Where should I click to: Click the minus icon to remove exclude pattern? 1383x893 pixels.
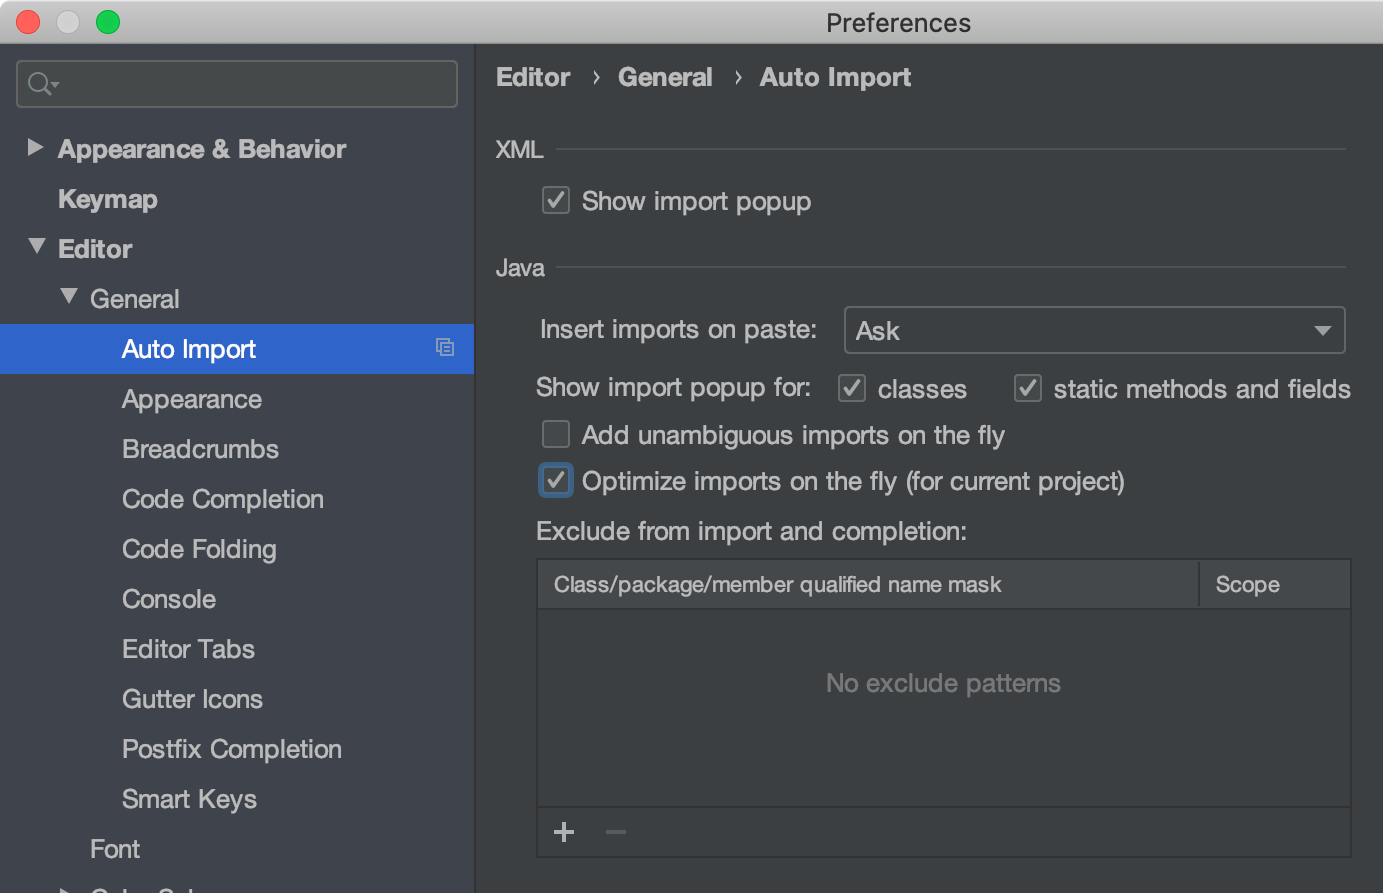point(614,831)
